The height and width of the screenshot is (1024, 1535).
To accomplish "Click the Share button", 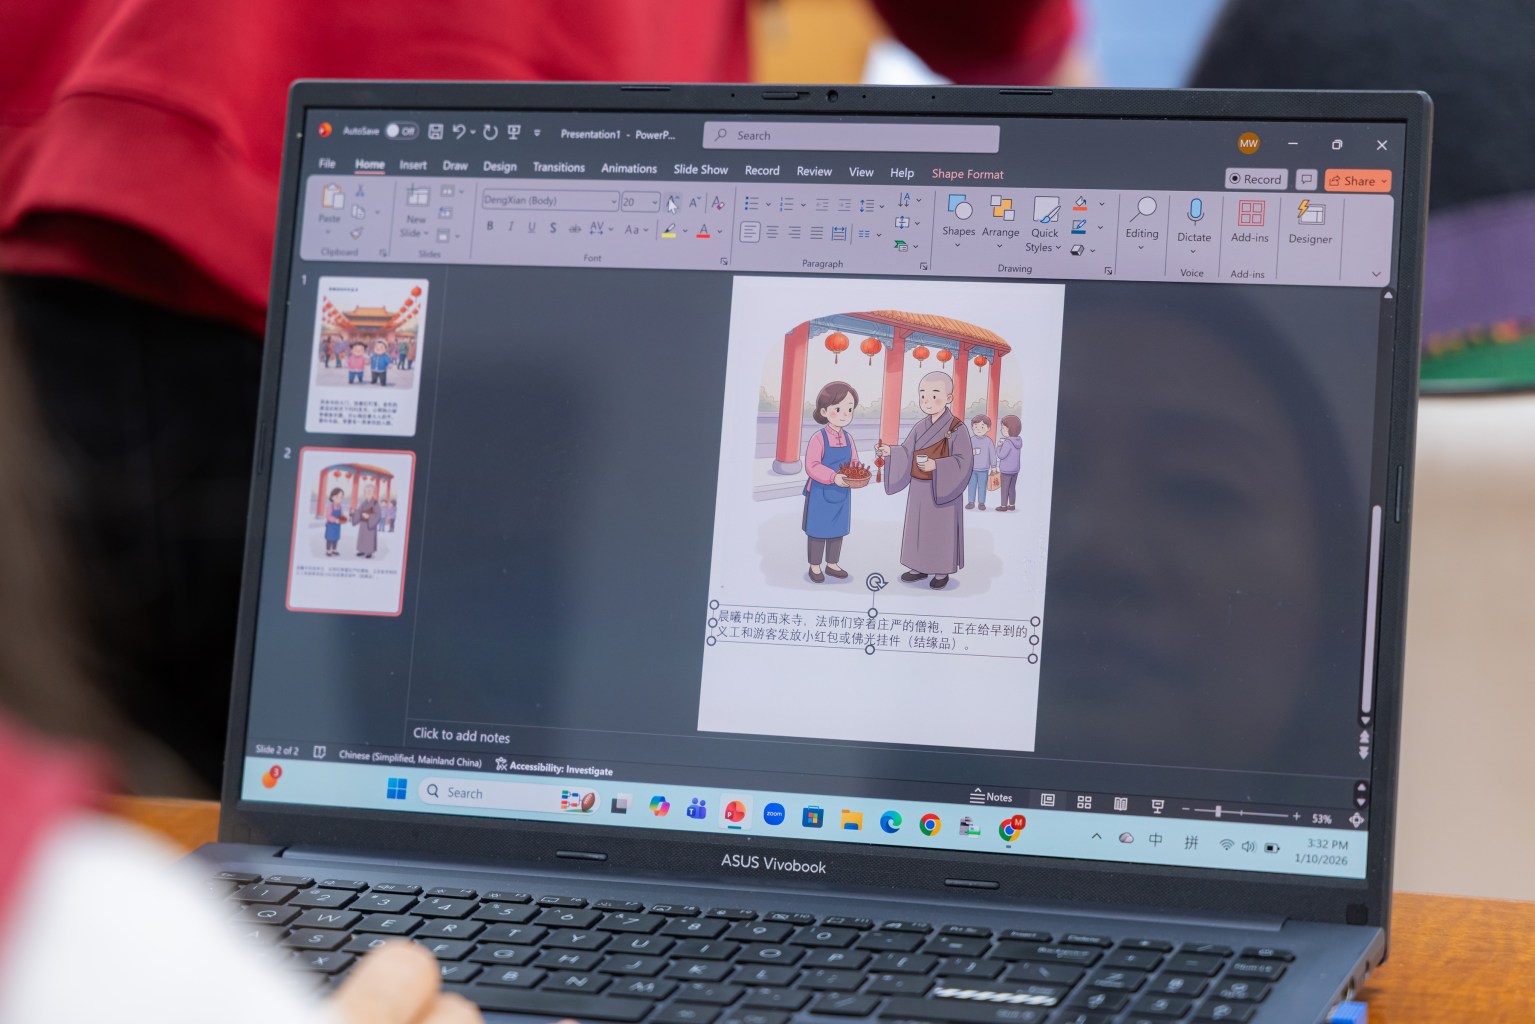I will (x=1357, y=181).
